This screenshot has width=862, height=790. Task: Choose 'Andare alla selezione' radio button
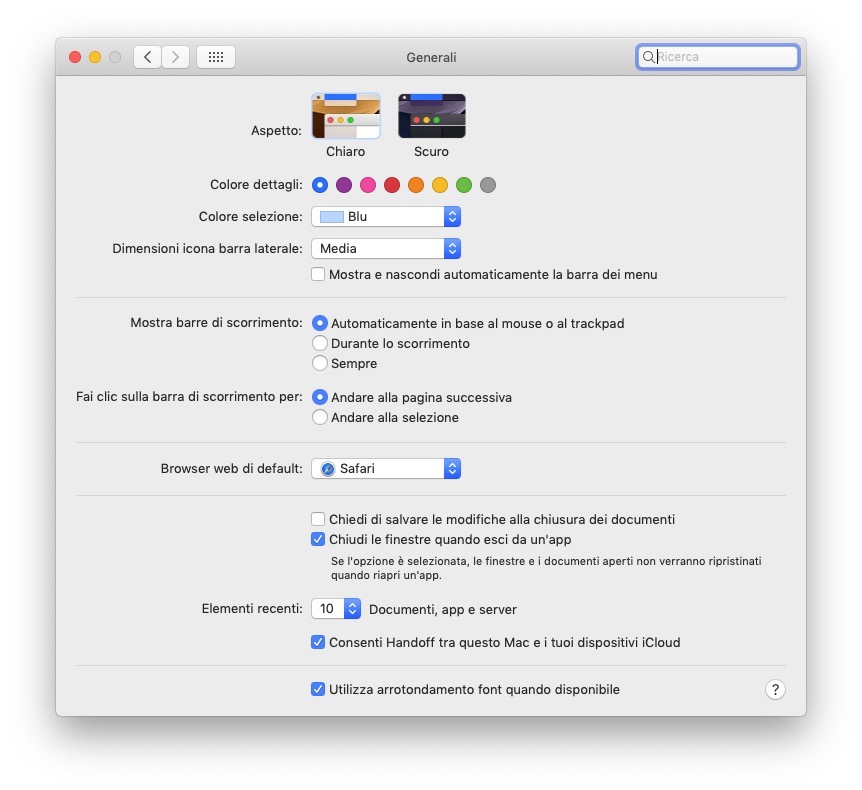(x=320, y=417)
